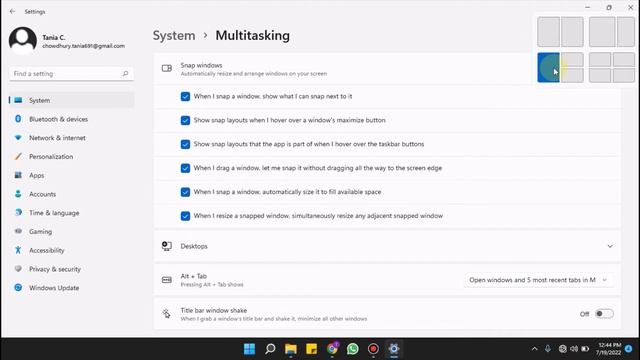Click the Desktops icon
640x360 pixels.
pyautogui.click(x=167, y=246)
